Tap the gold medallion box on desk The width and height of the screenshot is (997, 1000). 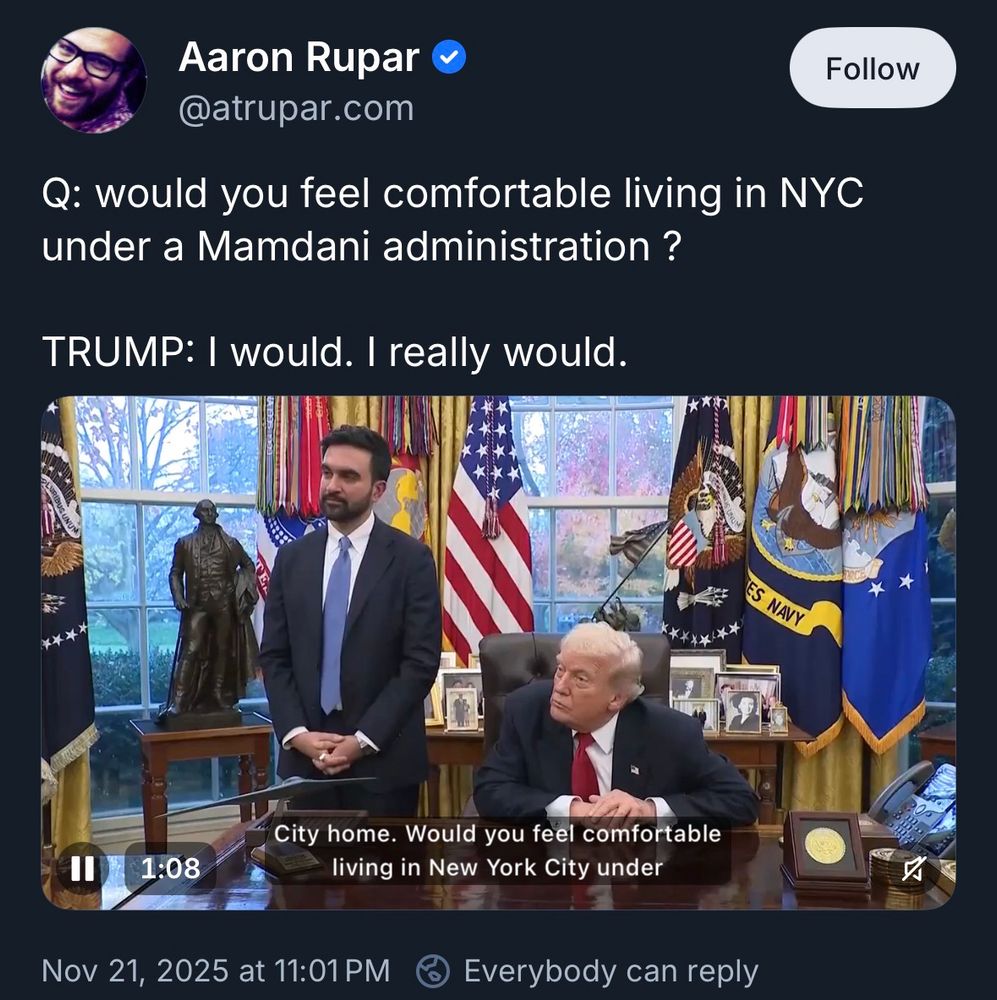pos(825,847)
